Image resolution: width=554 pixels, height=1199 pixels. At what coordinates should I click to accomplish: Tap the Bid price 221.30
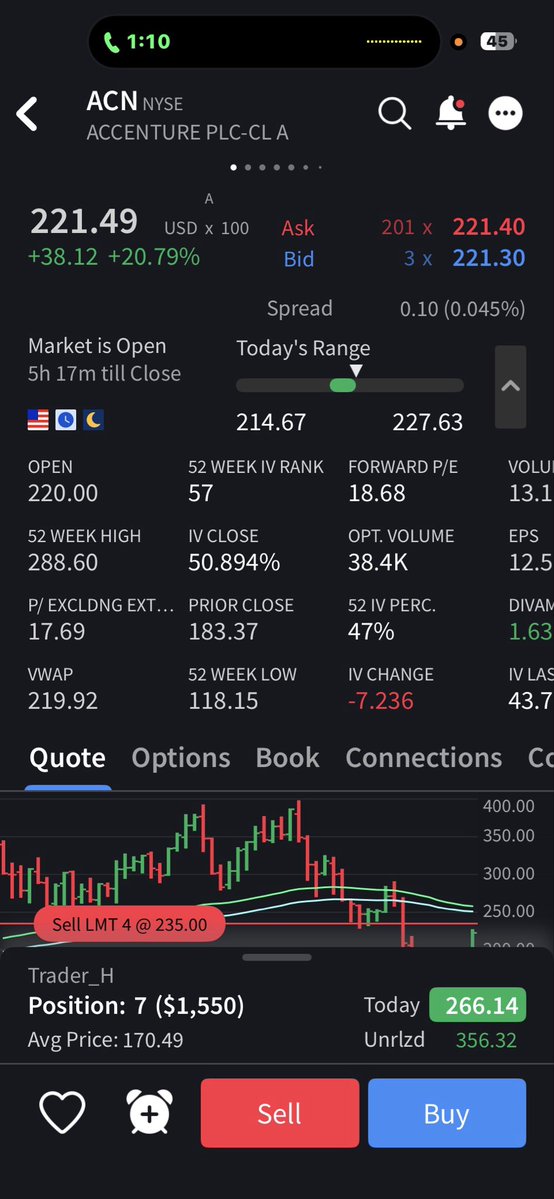(x=488, y=258)
